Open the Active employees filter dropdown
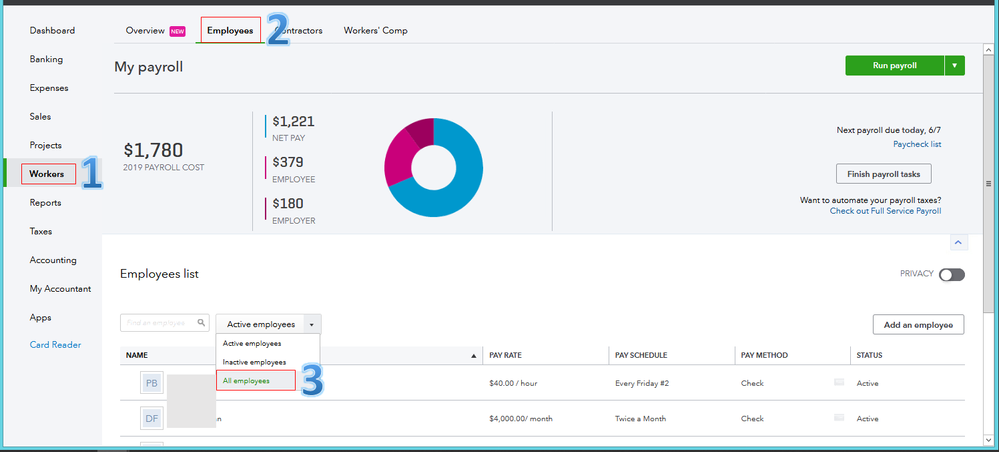The height and width of the screenshot is (452, 999). coord(268,324)
